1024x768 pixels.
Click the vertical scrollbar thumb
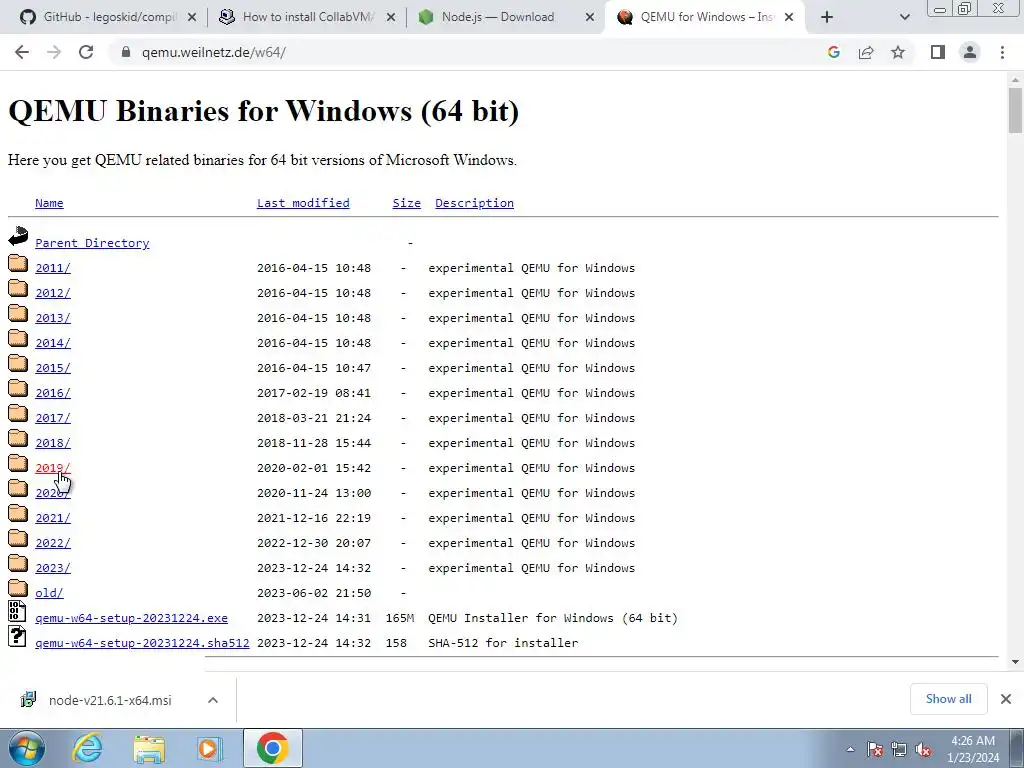pos(1015,110)
